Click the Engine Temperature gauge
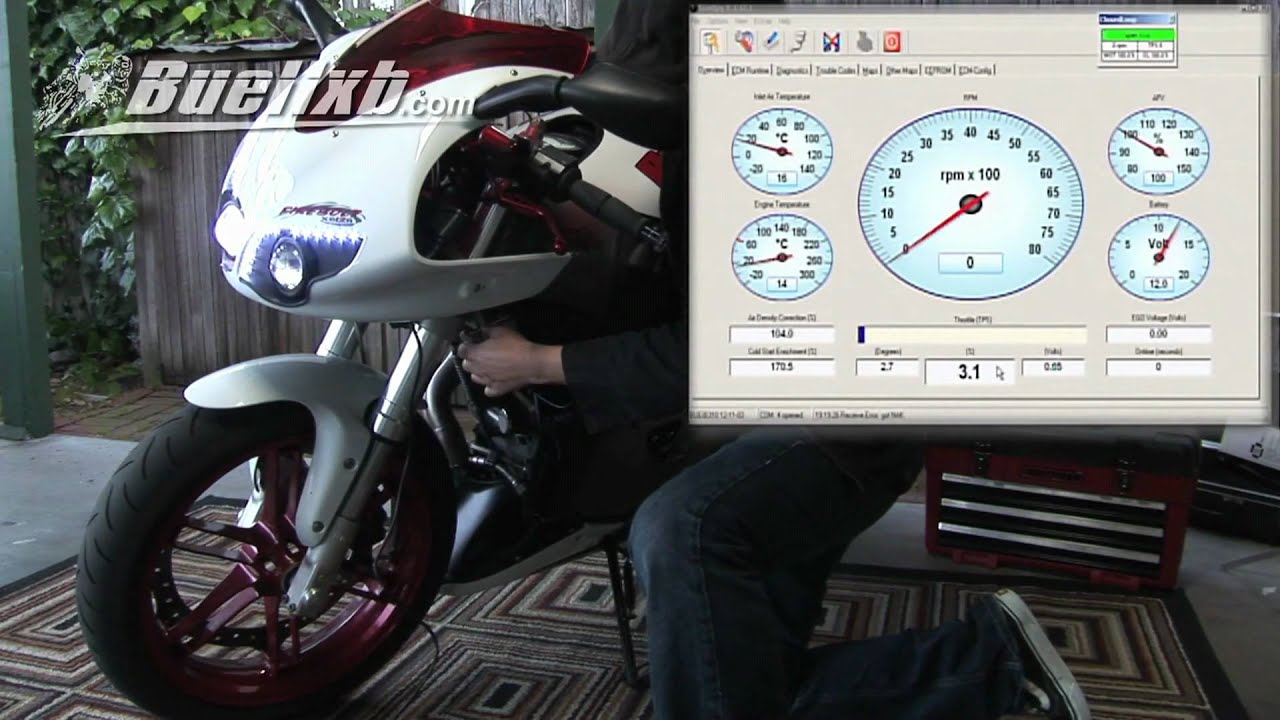This screenshot has width=1280, height=720. pos(782,257)
